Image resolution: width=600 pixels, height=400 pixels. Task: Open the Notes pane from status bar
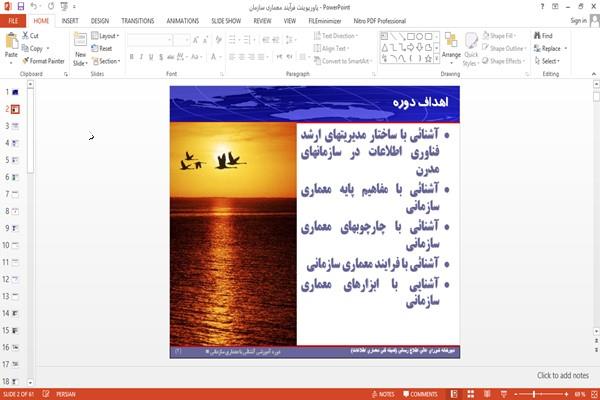(383, 394)
